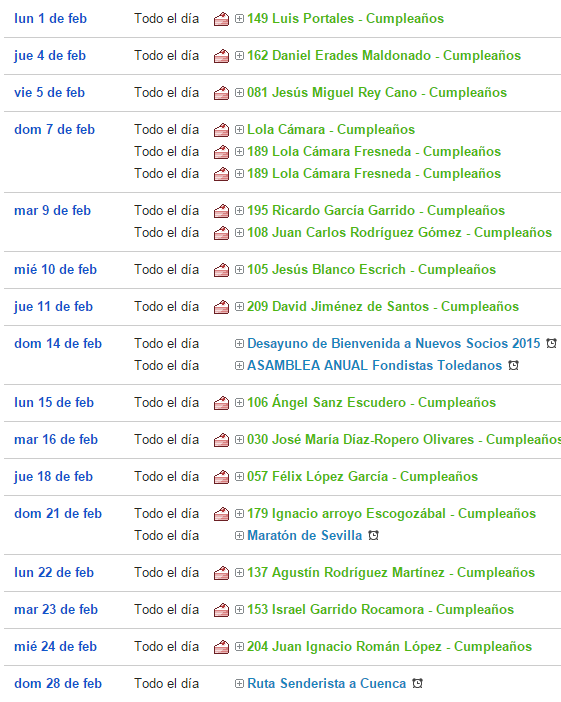Expand the Maratón de Sevilla event
Image resolution: width=561 pixels, height=702 pixels.
(x=240, y=535)
